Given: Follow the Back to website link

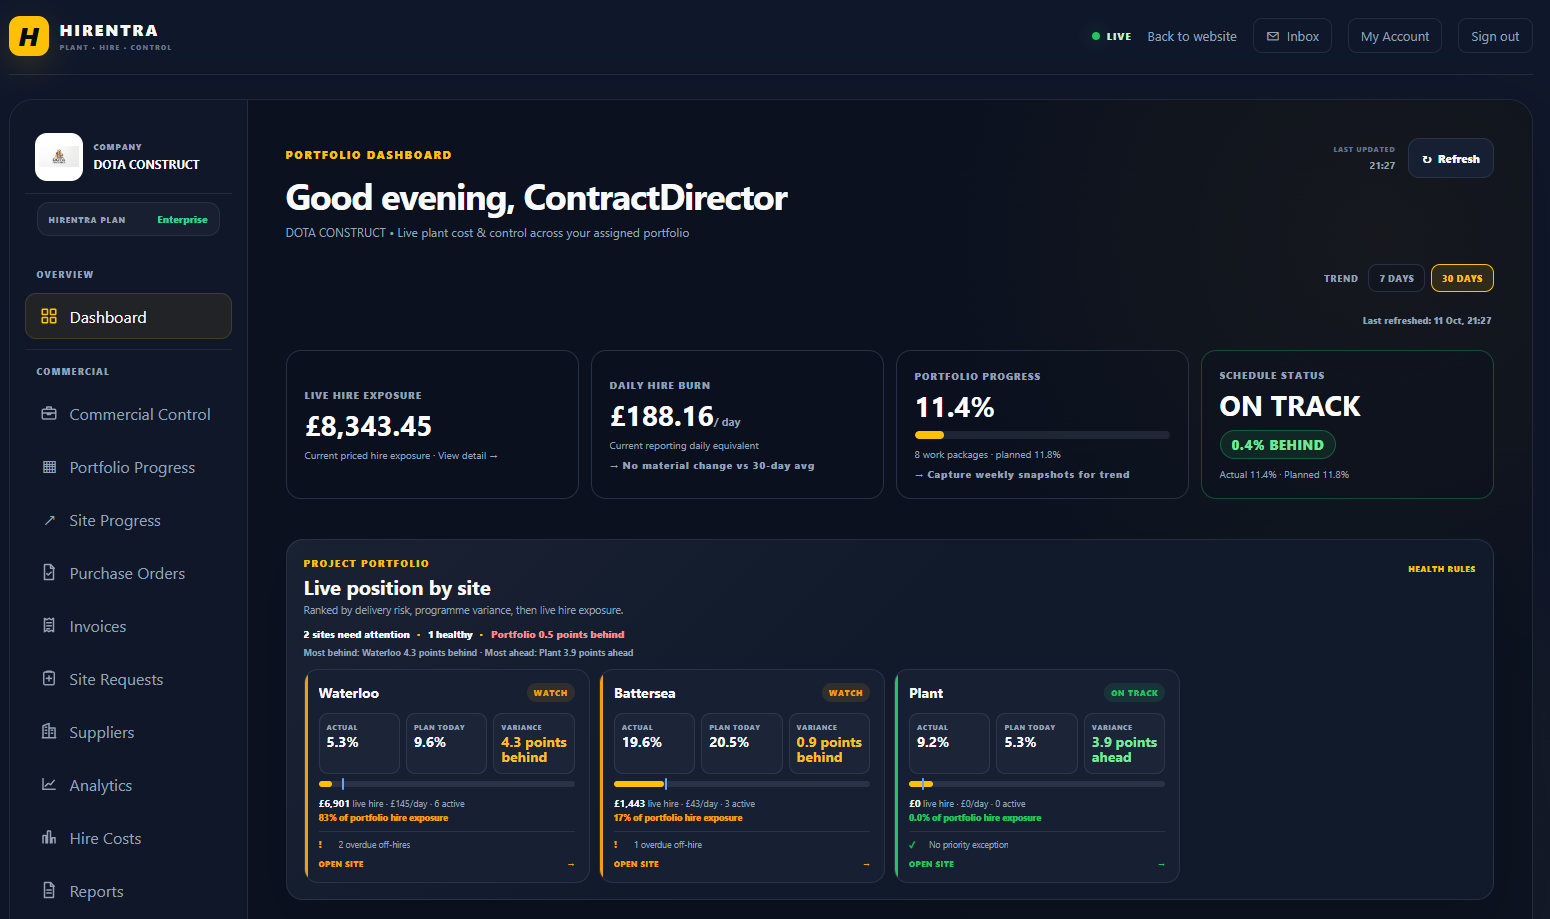Looking at the screenshot, I should [1192, 37].
